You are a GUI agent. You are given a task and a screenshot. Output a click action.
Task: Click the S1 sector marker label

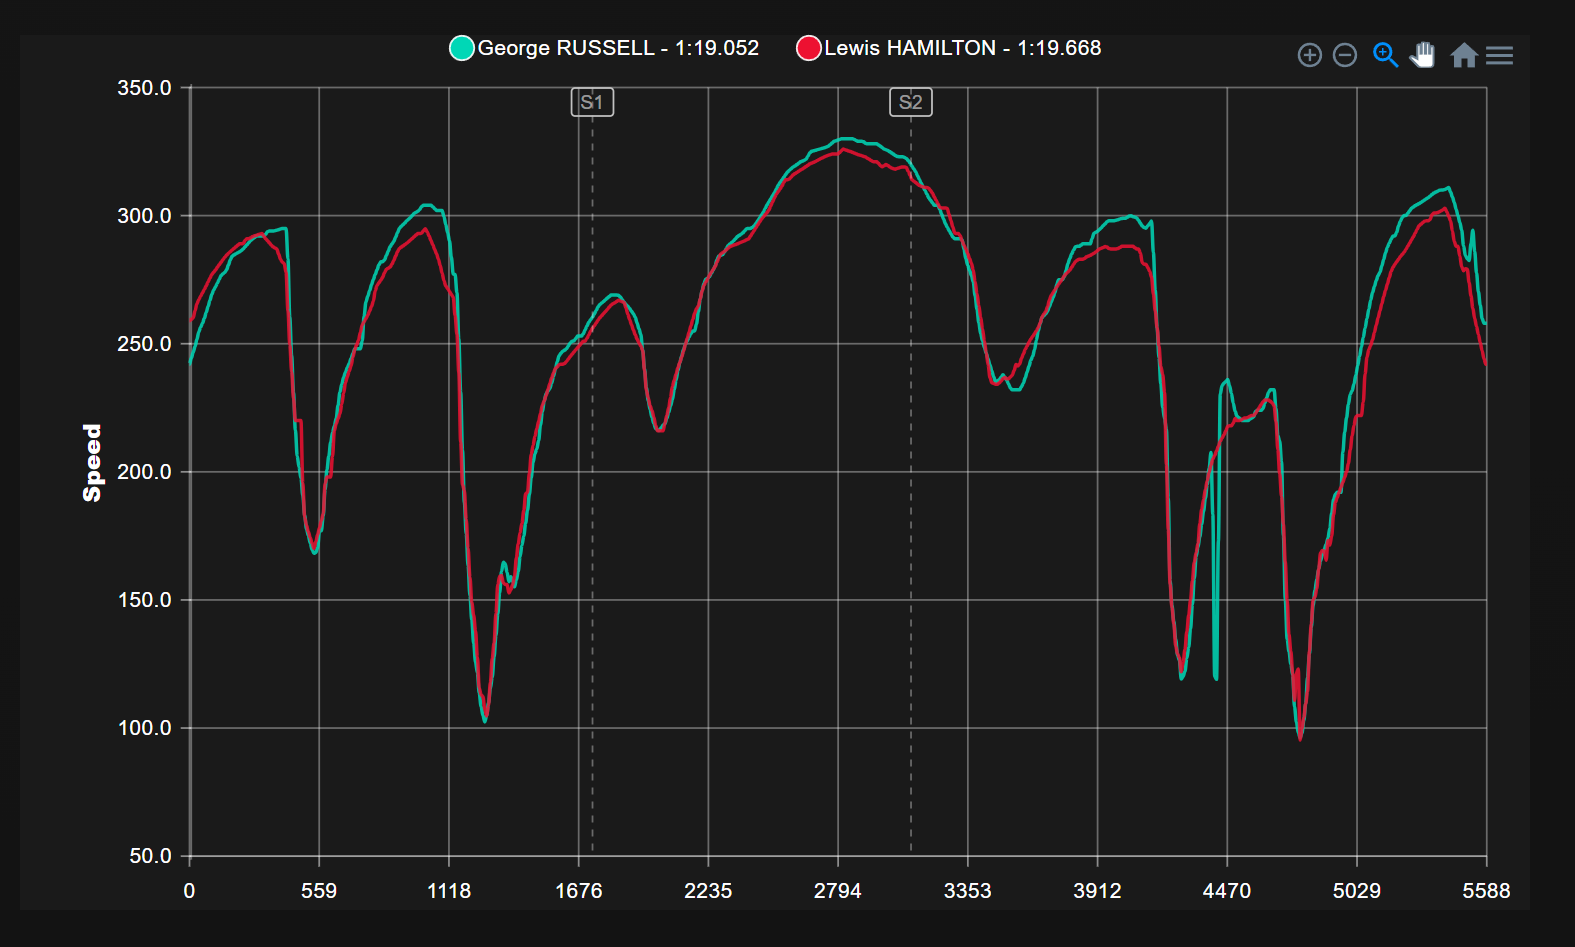592,102
